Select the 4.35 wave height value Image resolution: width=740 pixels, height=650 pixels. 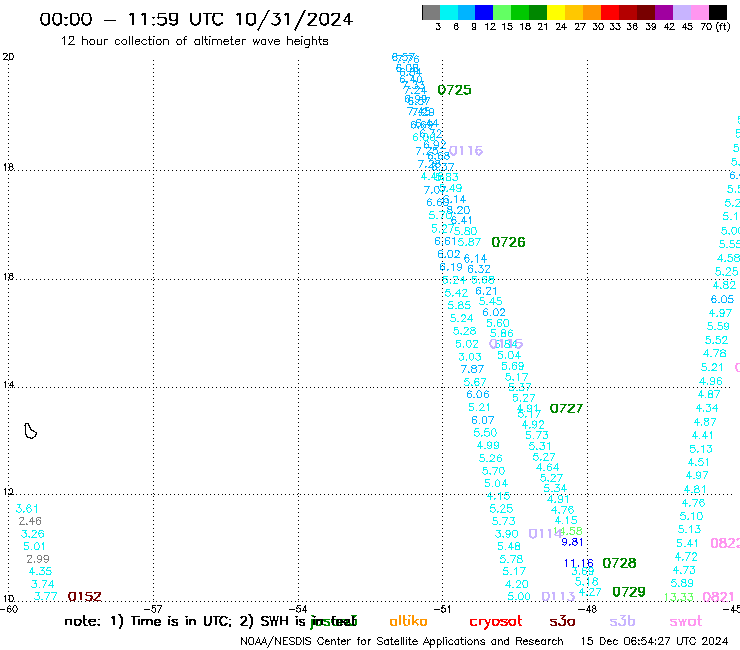(41, 571)
